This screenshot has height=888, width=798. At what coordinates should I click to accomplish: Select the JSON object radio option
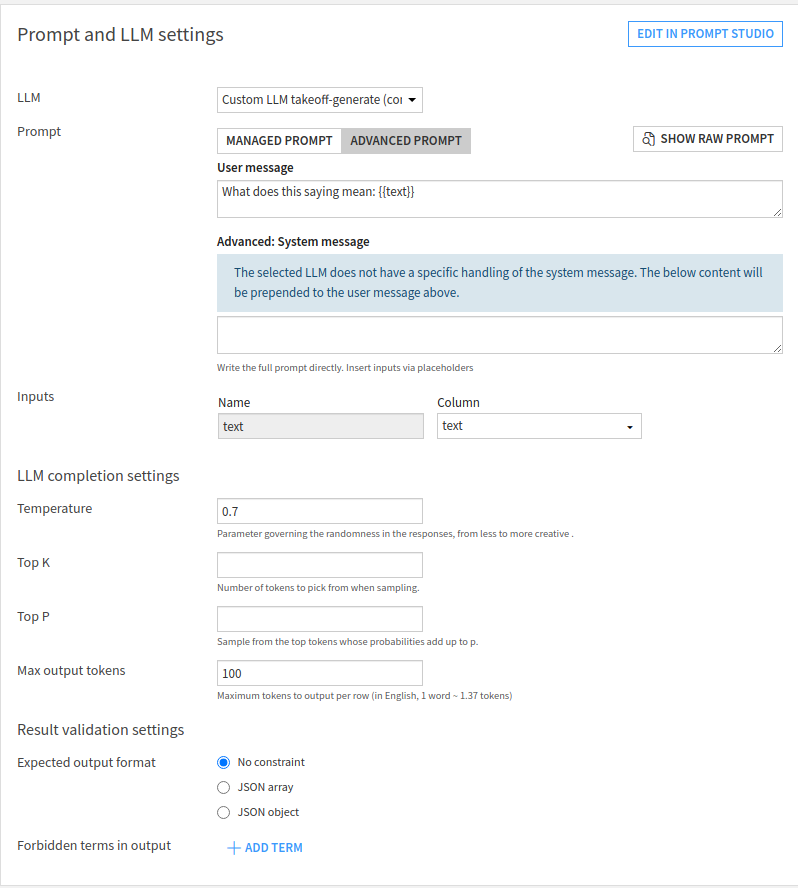(224, 812)
